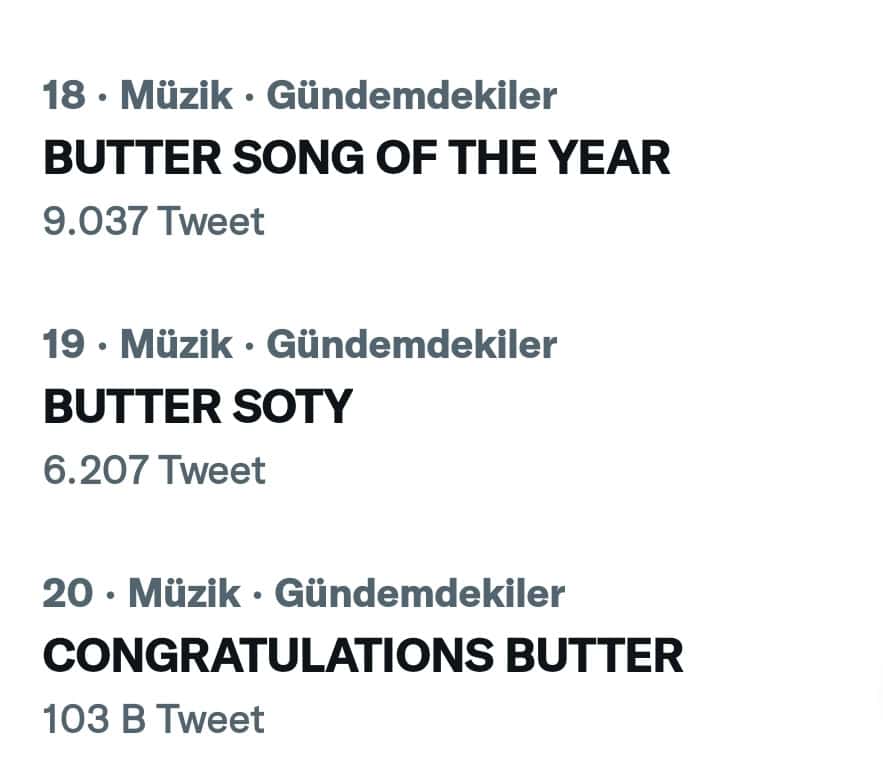Click Gündemdekiler on the 18th trend

tap(411, 96)
